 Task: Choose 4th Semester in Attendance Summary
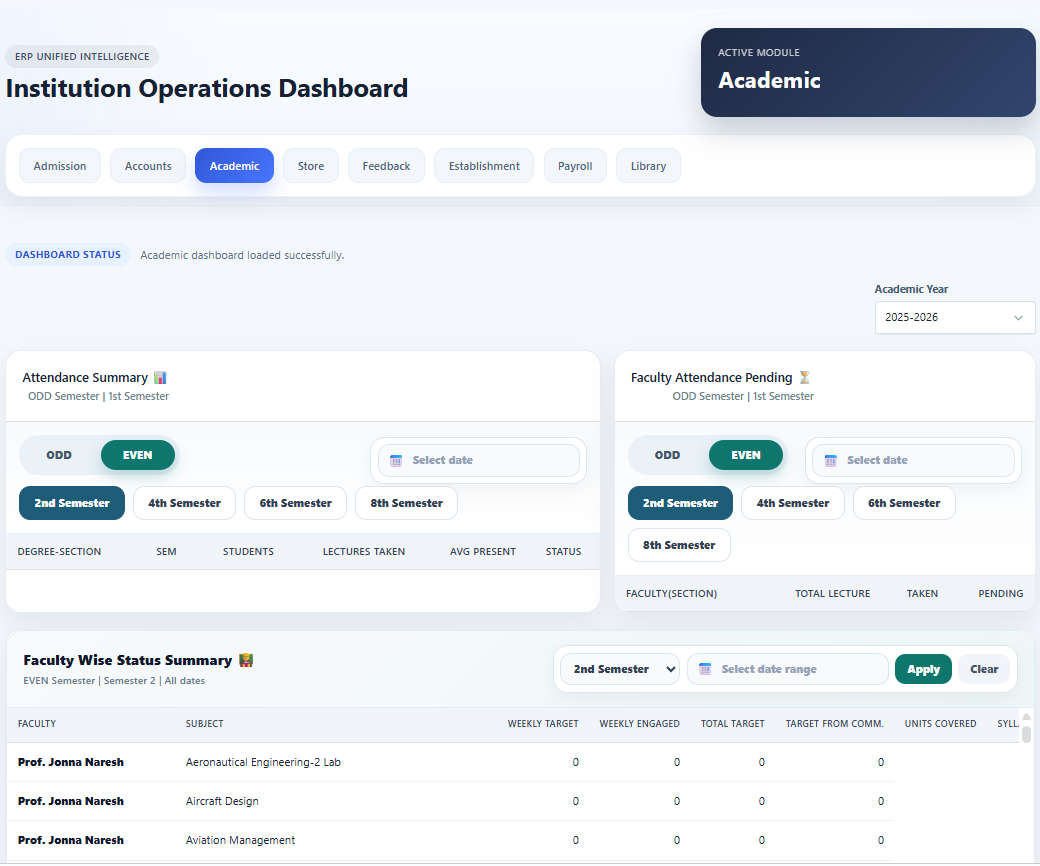tap(184, 503)
